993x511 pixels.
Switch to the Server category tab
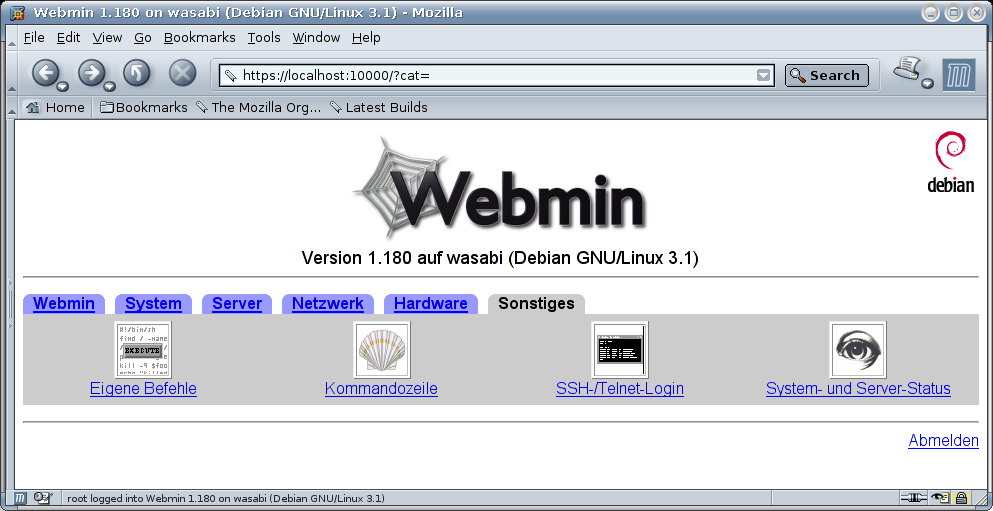point(237,303)
